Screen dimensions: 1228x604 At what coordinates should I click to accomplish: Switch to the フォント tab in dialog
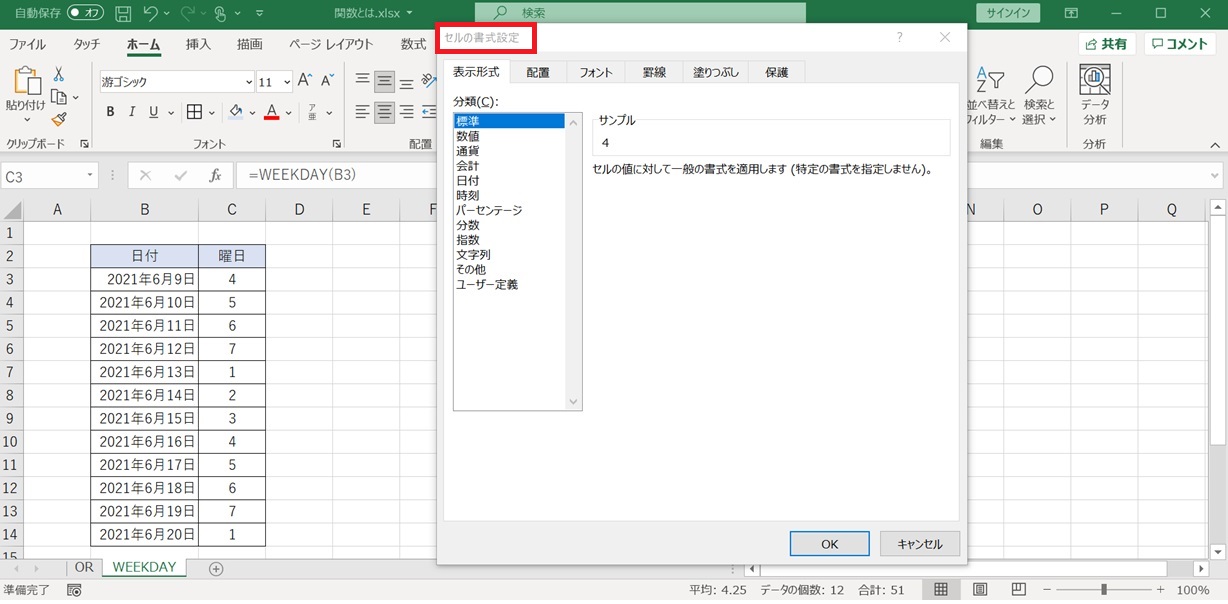pyautogui.click(x=596, y=72)
